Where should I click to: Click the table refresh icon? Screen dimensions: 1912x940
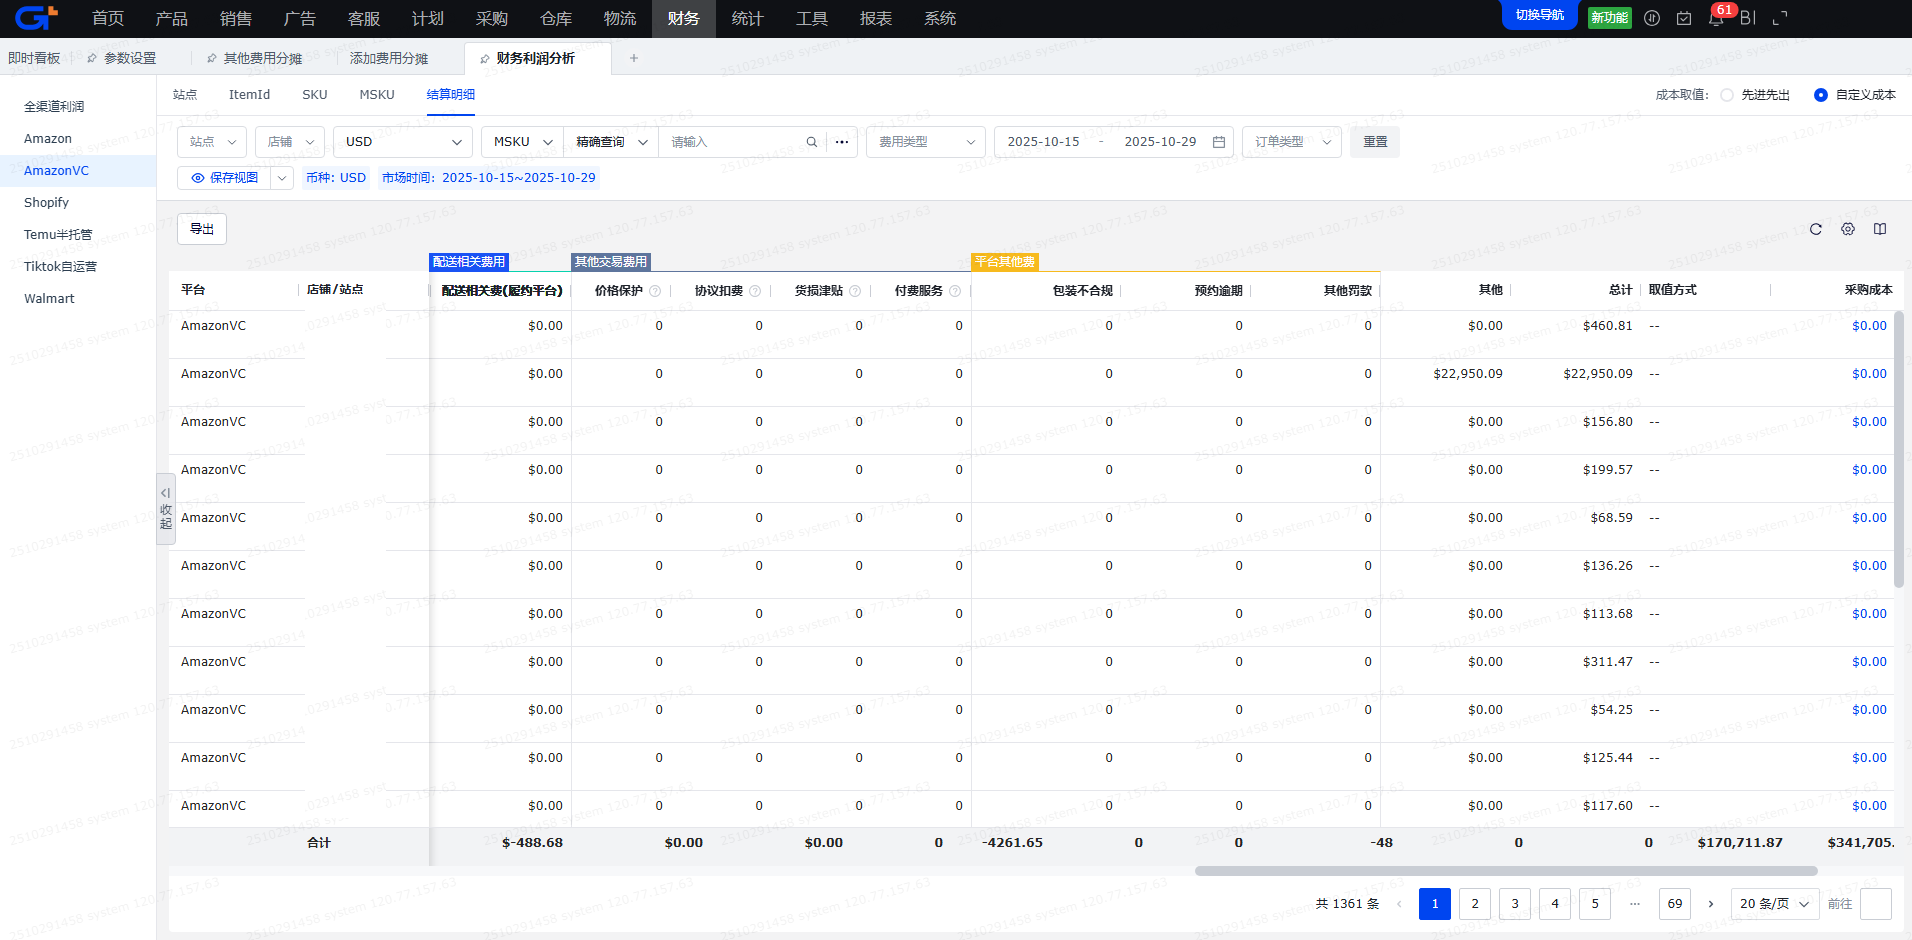point(1816,229)
